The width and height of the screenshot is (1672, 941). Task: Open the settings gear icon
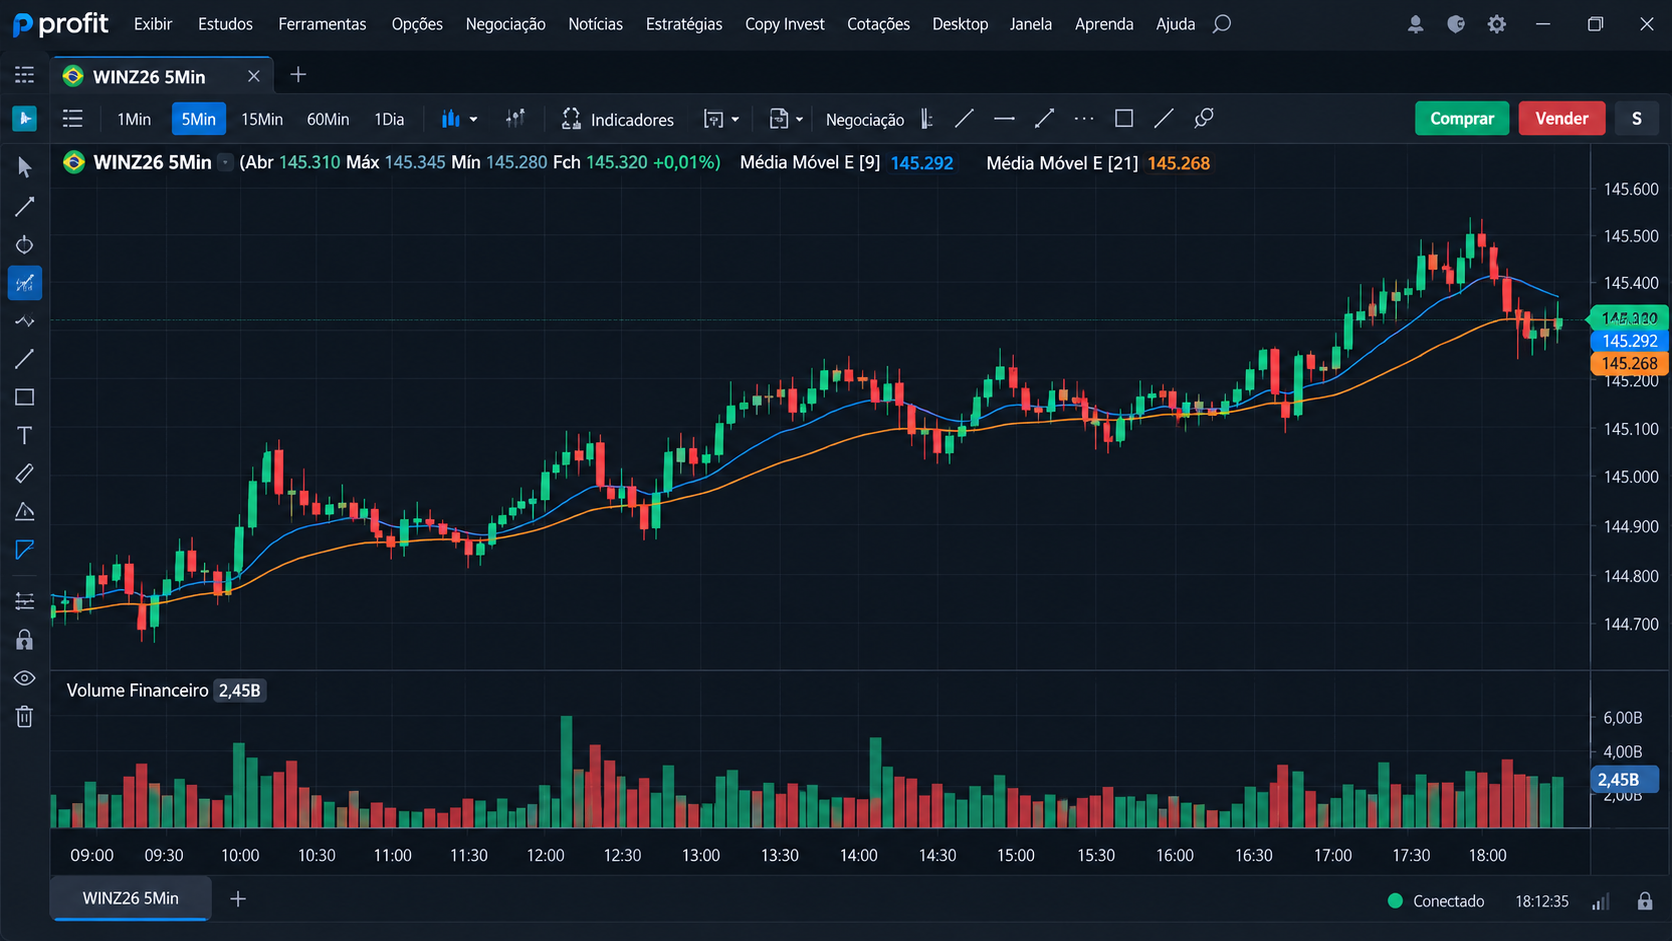pos(1496,24)
